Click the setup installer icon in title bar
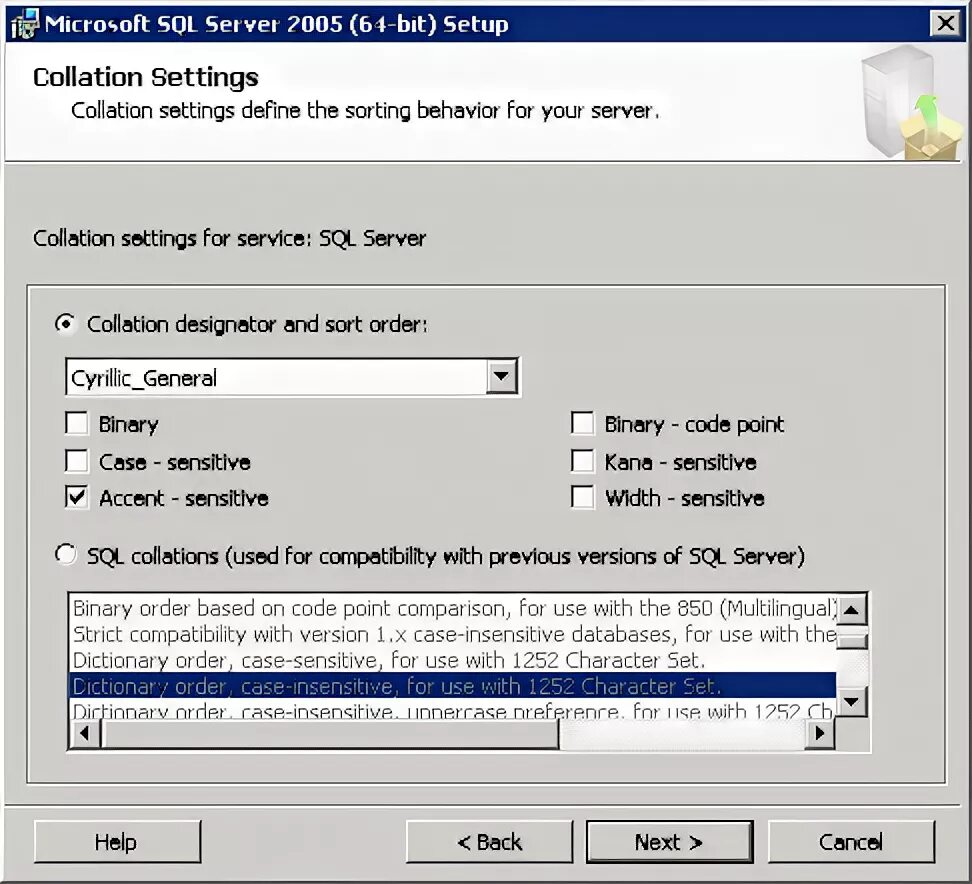 (x=25, y=25)
